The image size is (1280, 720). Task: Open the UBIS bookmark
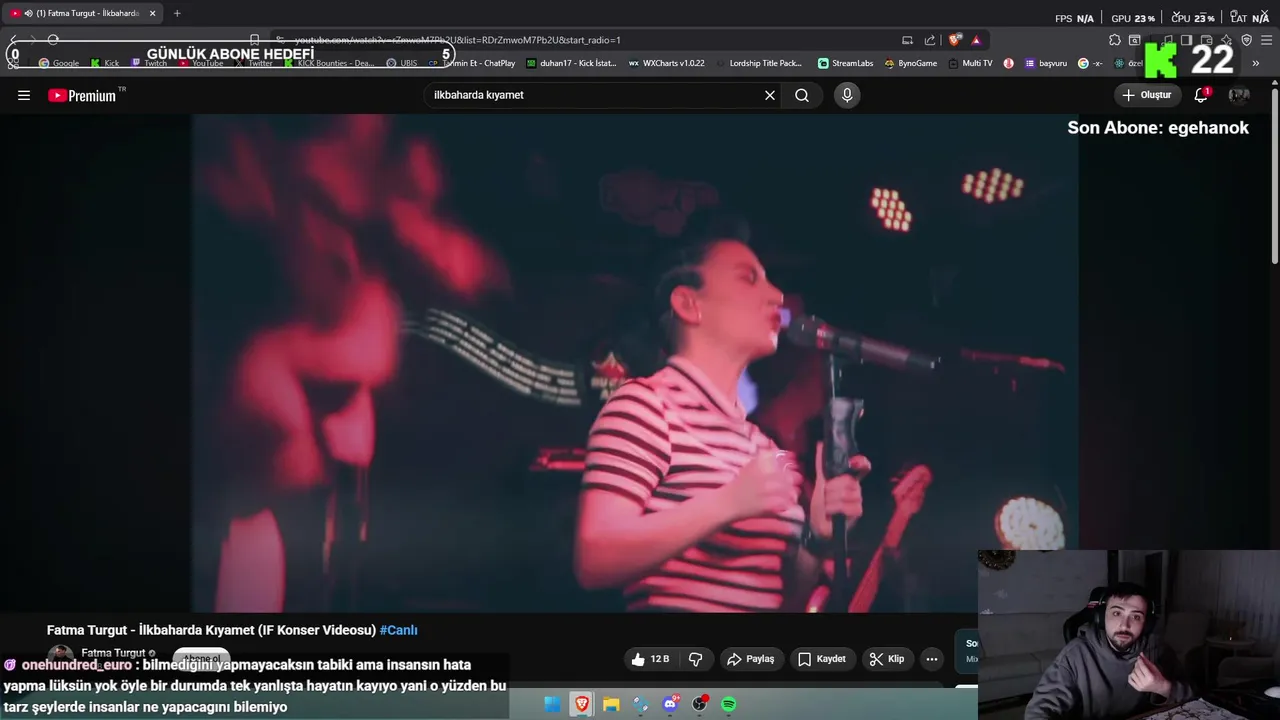tap(402, 63)
